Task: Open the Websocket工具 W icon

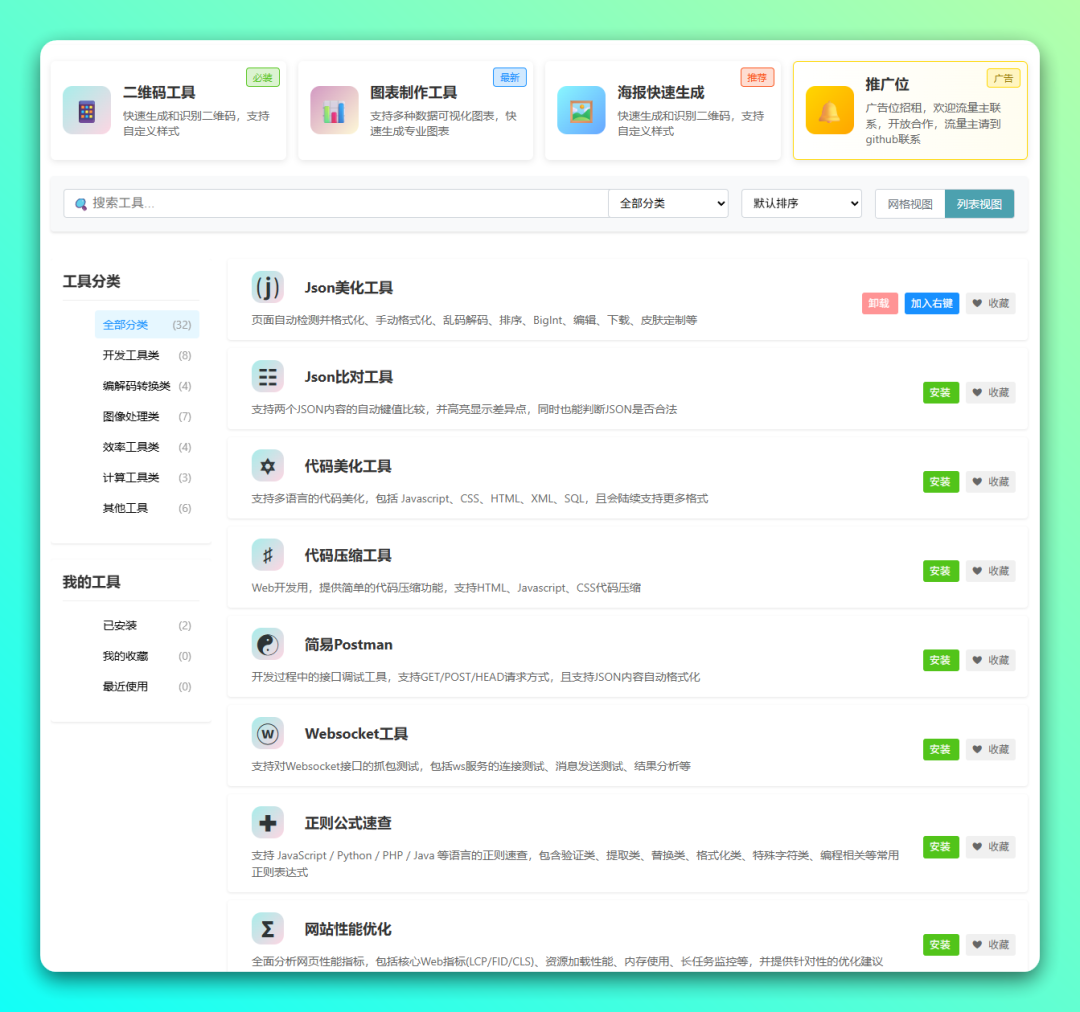Action: [267, 733]
